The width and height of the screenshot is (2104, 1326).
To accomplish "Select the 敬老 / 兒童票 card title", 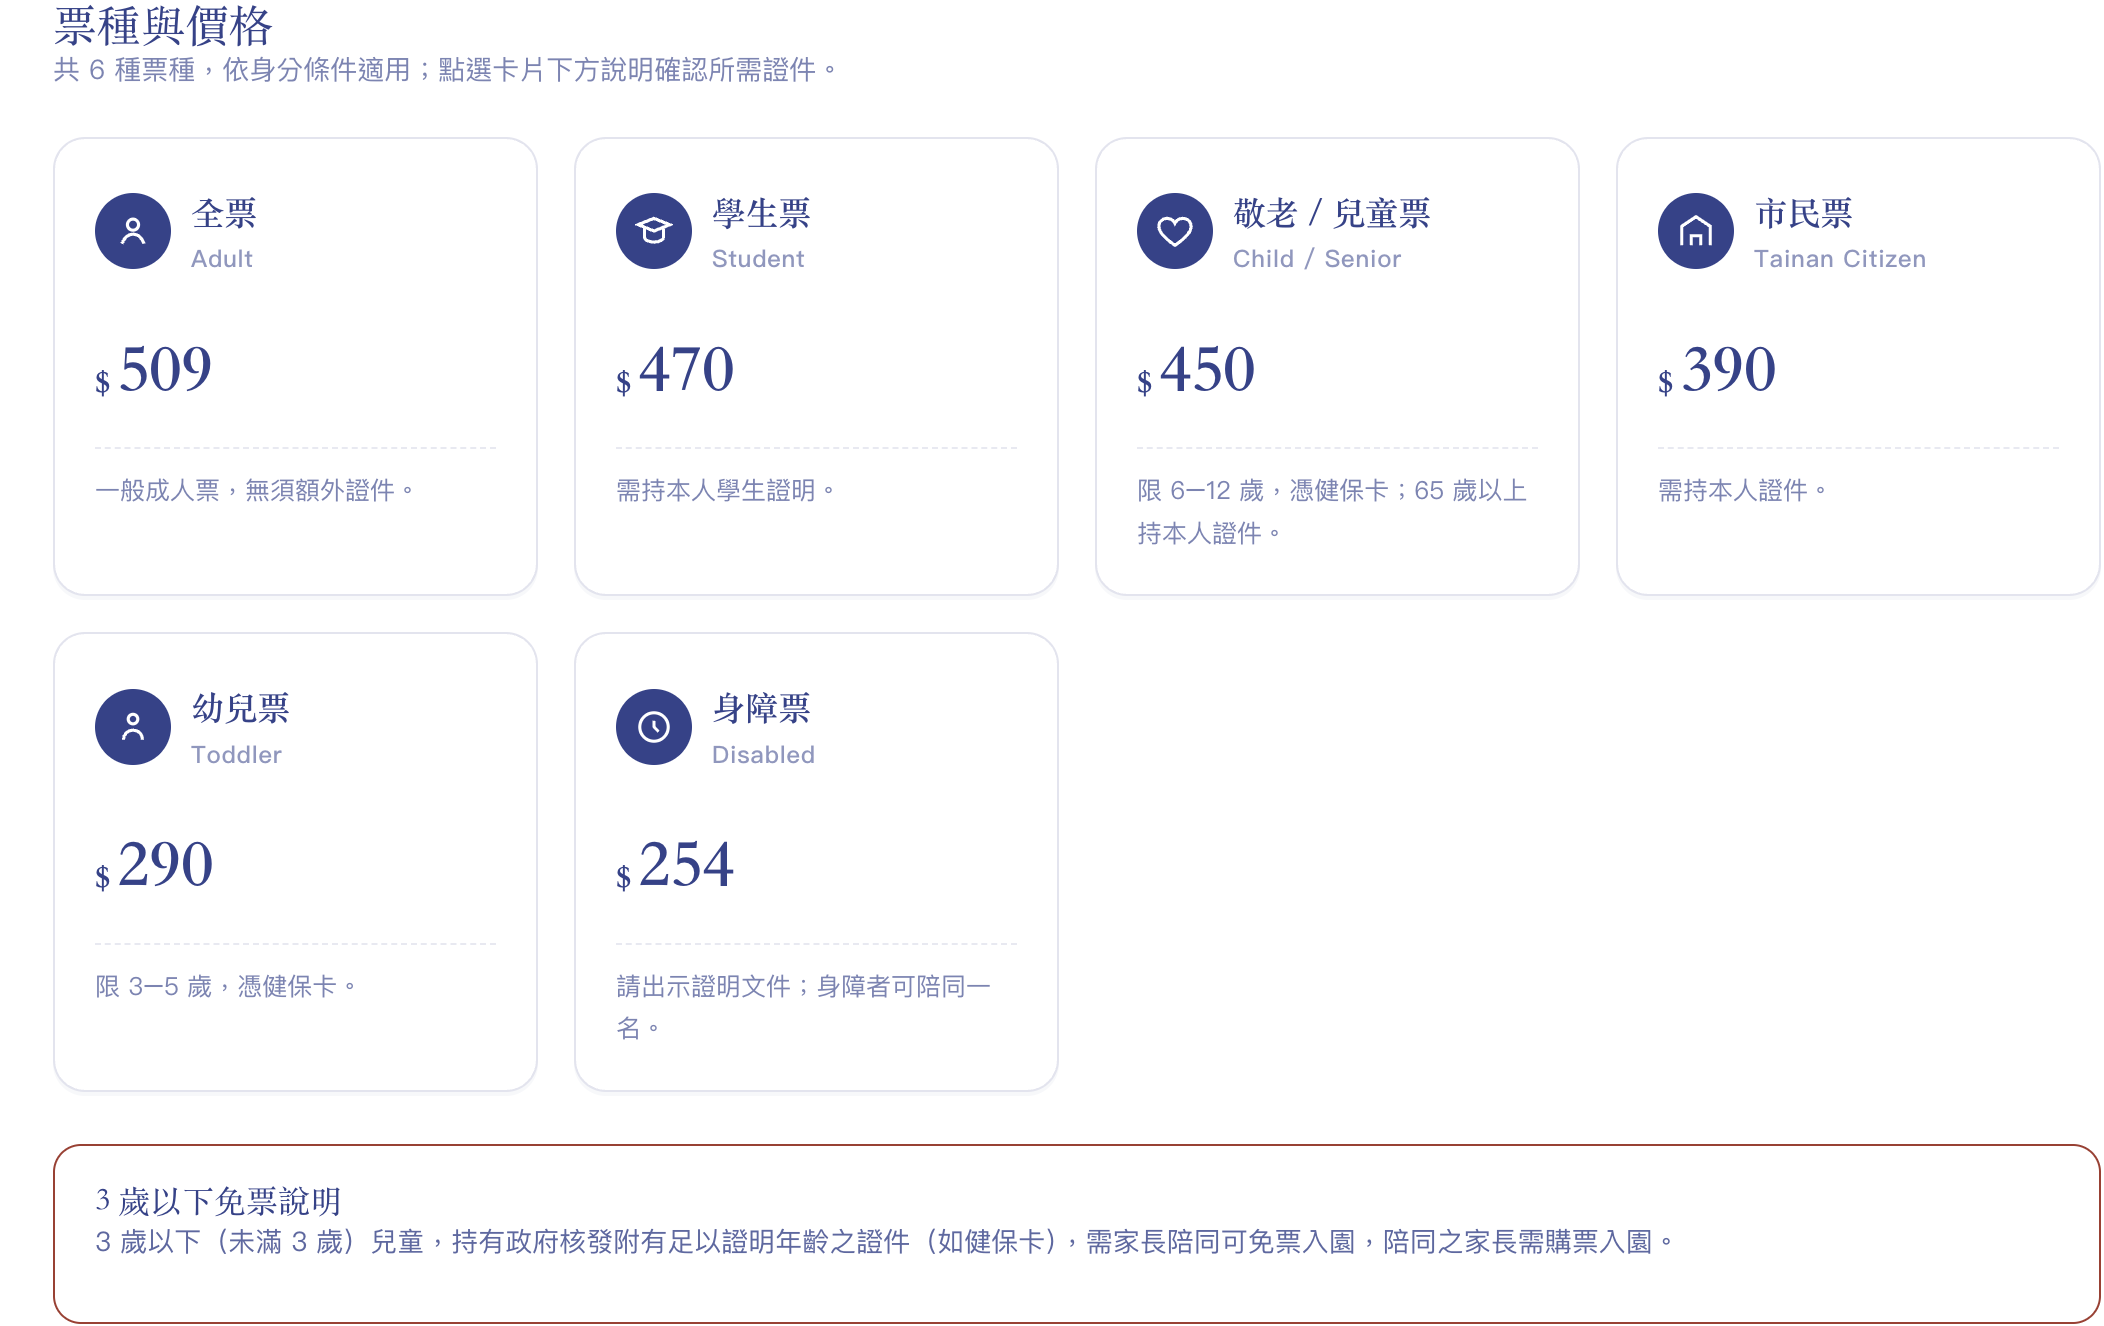I will [x=1332, y=213].
